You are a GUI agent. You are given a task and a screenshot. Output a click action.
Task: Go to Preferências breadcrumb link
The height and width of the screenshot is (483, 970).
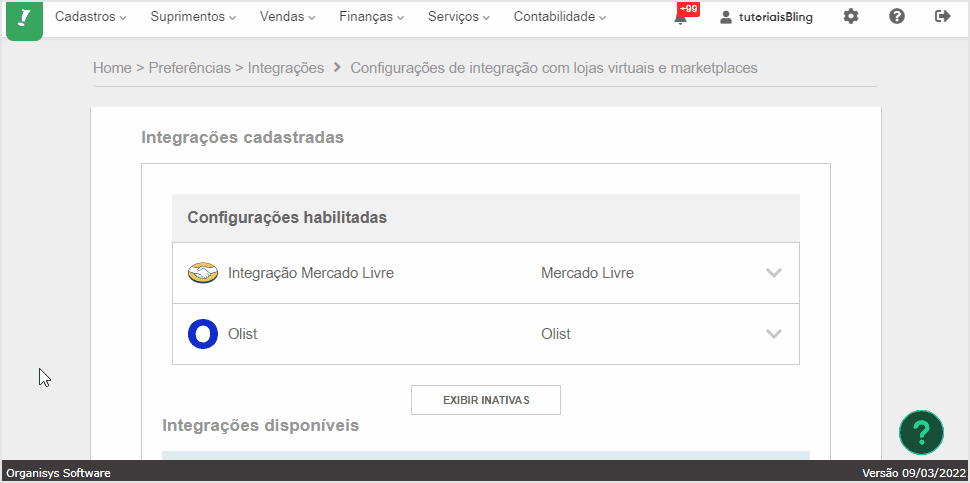click(x=189, y=68)
